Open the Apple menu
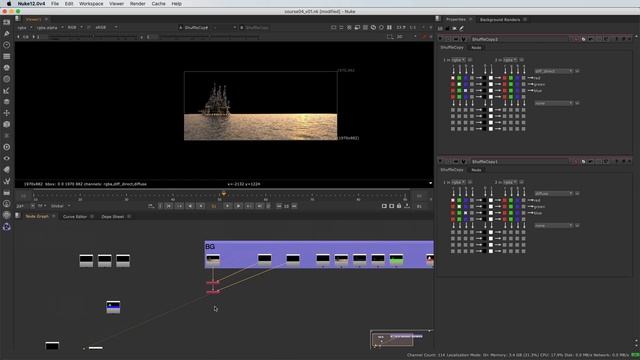Image resolution: width=640 pixels, height=360 pixels. 9,4
